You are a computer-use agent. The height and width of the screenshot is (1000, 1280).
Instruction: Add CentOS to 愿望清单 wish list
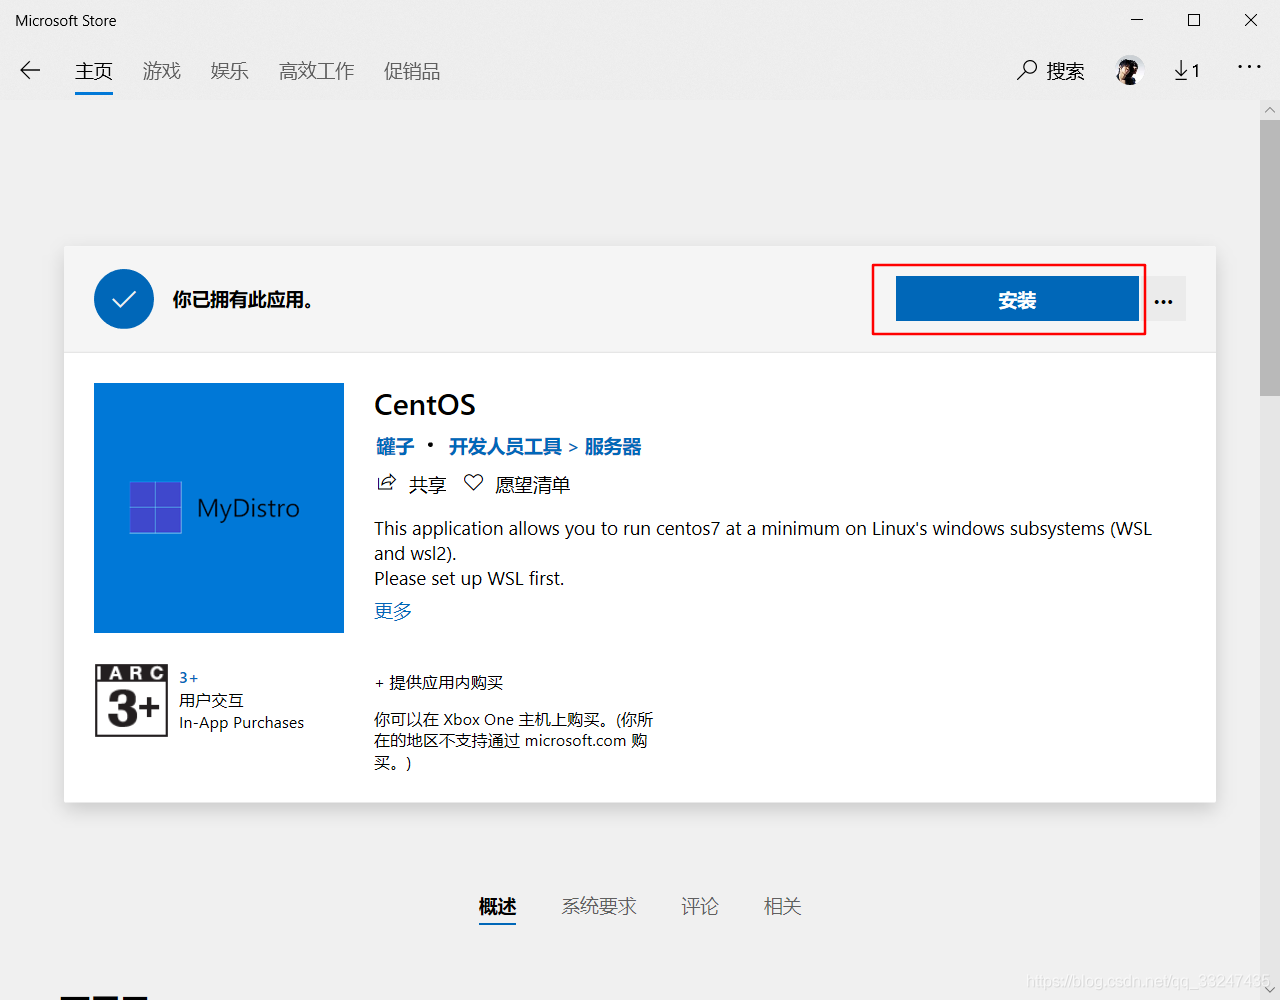(x=517, y=485)
